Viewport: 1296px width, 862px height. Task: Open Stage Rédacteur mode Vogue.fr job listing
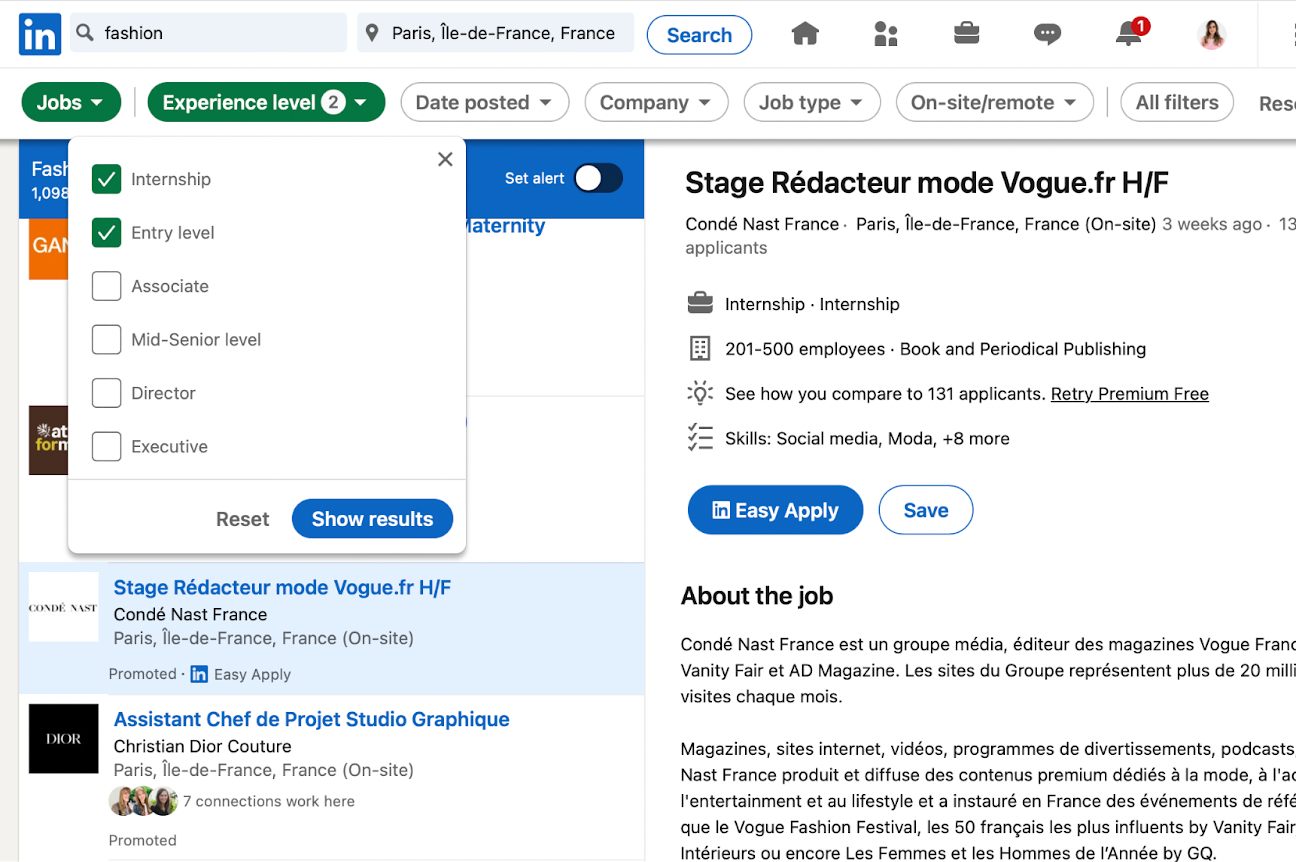point(282,587)
